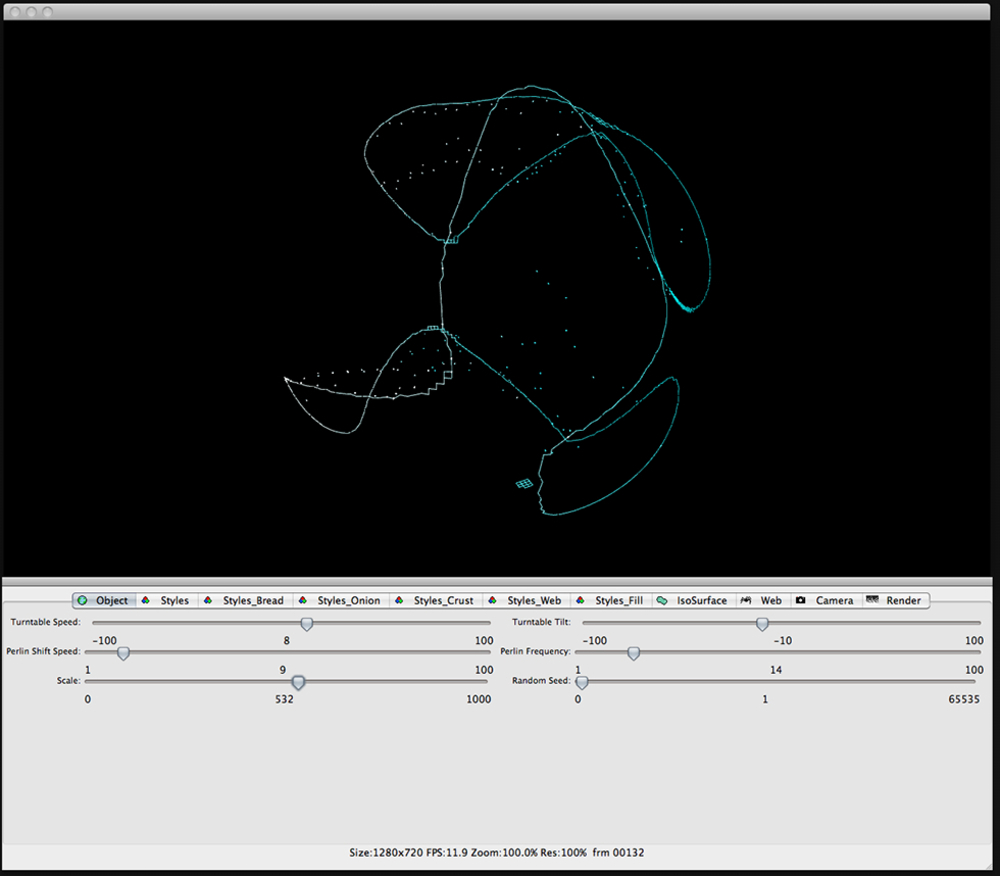This screenshot has width=1000, height=876.
Task: Click the Scale value 532
Action: [x=284, y=699]
